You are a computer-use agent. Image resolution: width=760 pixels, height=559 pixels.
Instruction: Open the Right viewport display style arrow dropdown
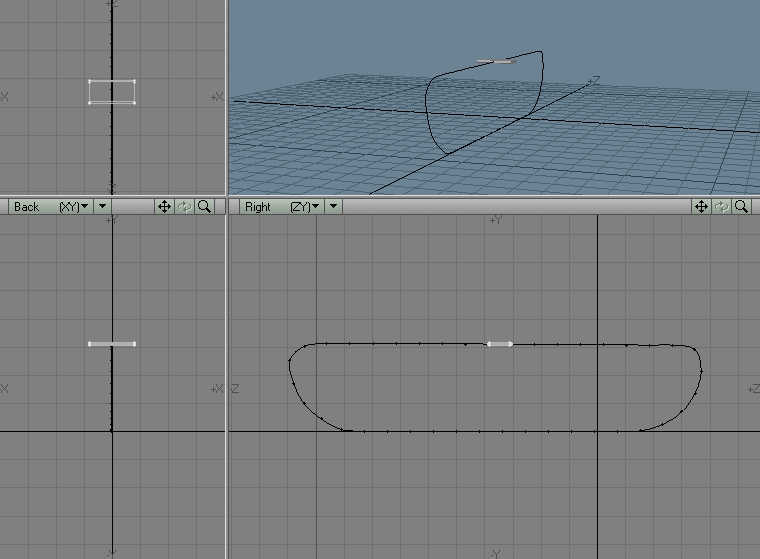pos(333,207)
